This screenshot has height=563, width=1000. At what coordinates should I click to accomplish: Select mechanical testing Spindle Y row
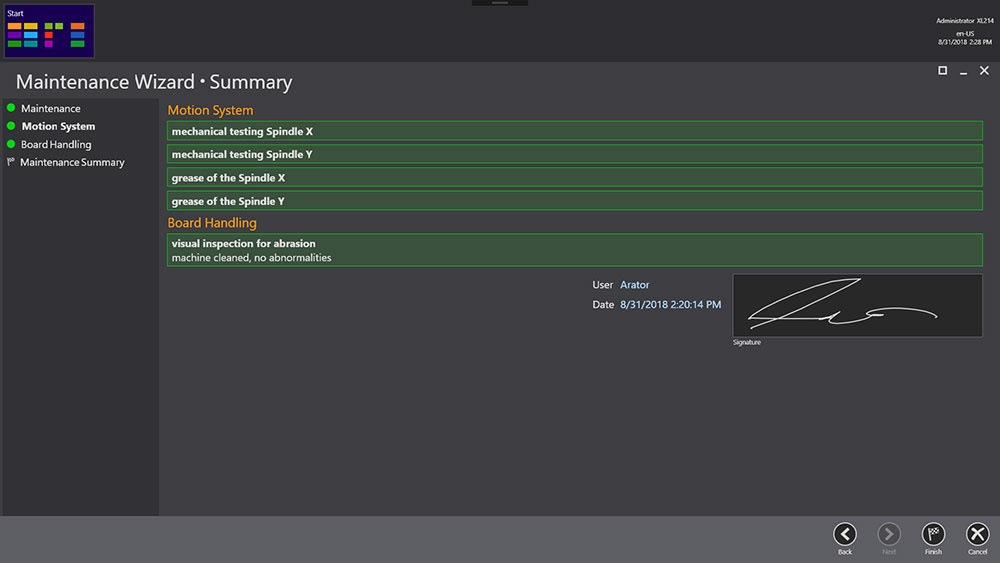(574, 155)
